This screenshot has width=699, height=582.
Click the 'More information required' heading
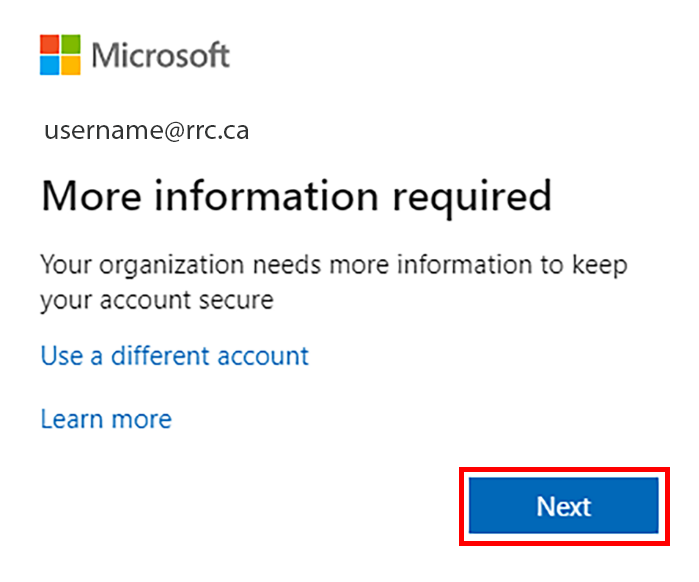[296, 196]
